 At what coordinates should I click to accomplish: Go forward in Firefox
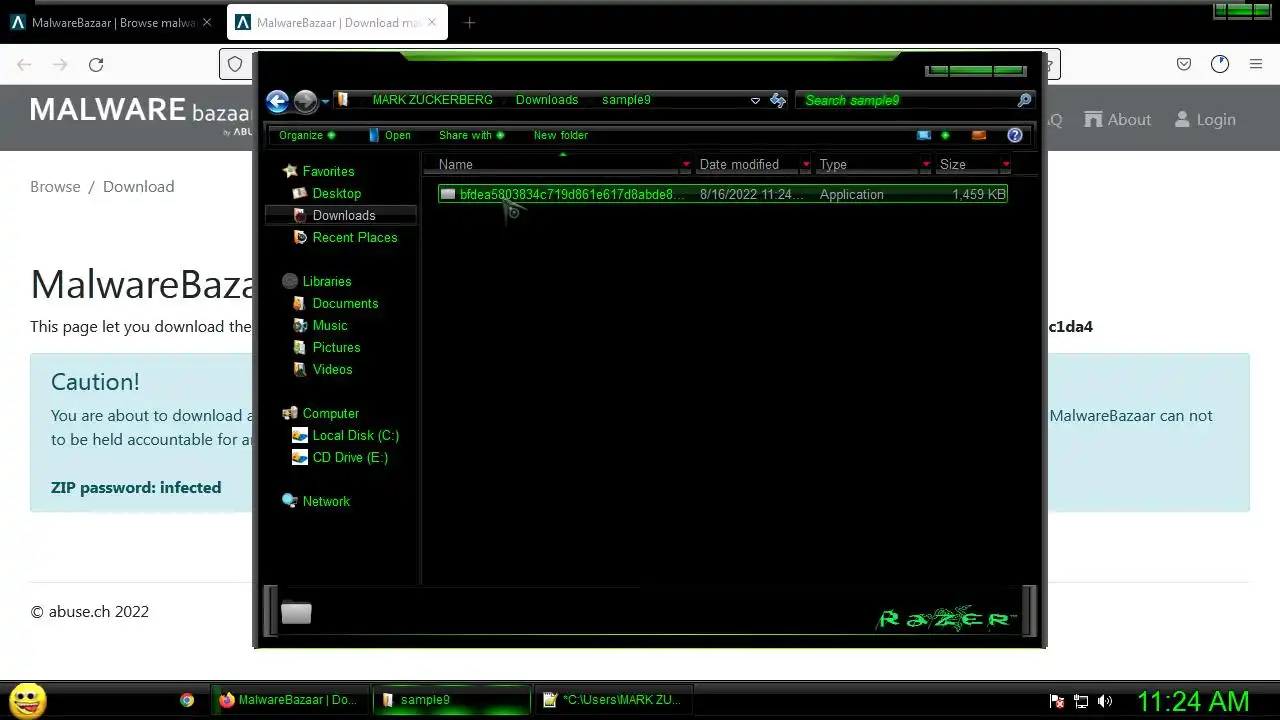[60, 64]
